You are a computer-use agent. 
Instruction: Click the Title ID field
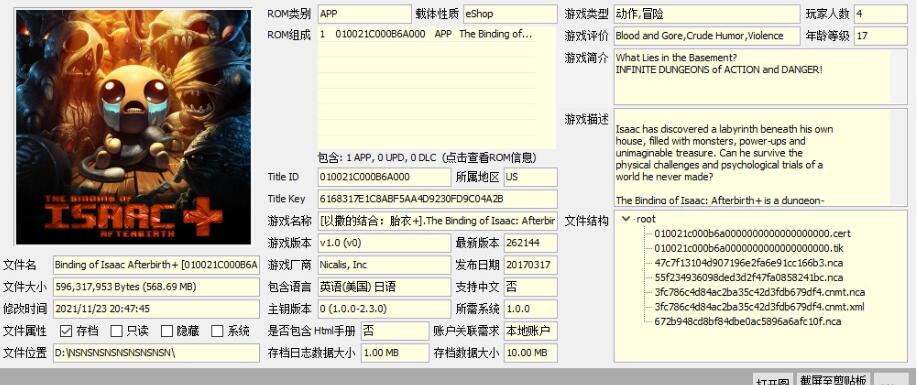(x=384, y=177)
